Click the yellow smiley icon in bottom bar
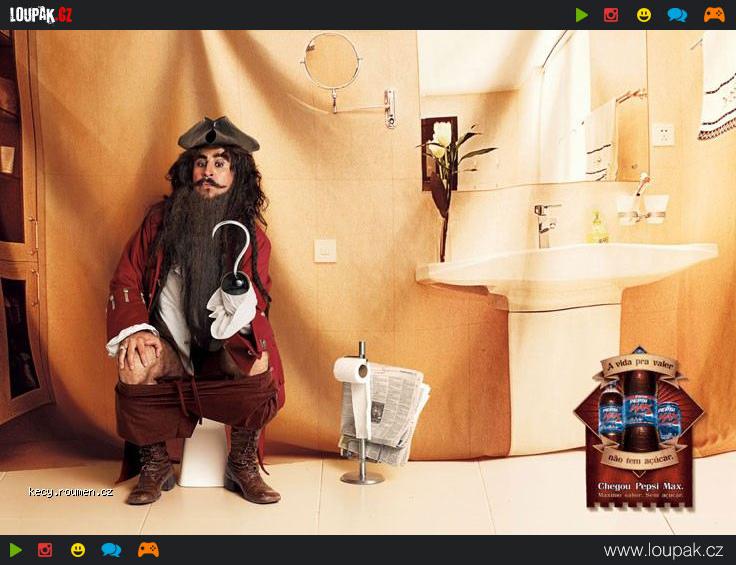 coord(78,550)
